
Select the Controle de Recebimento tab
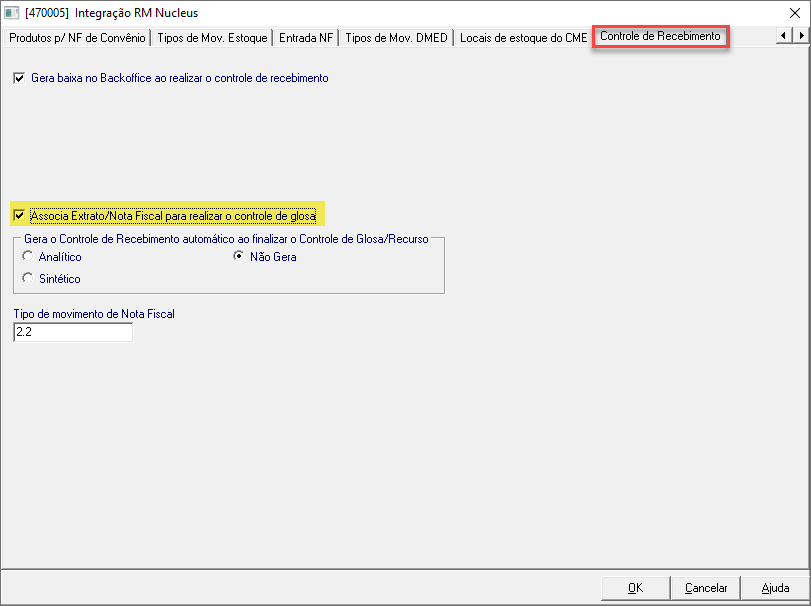(660, 36)
